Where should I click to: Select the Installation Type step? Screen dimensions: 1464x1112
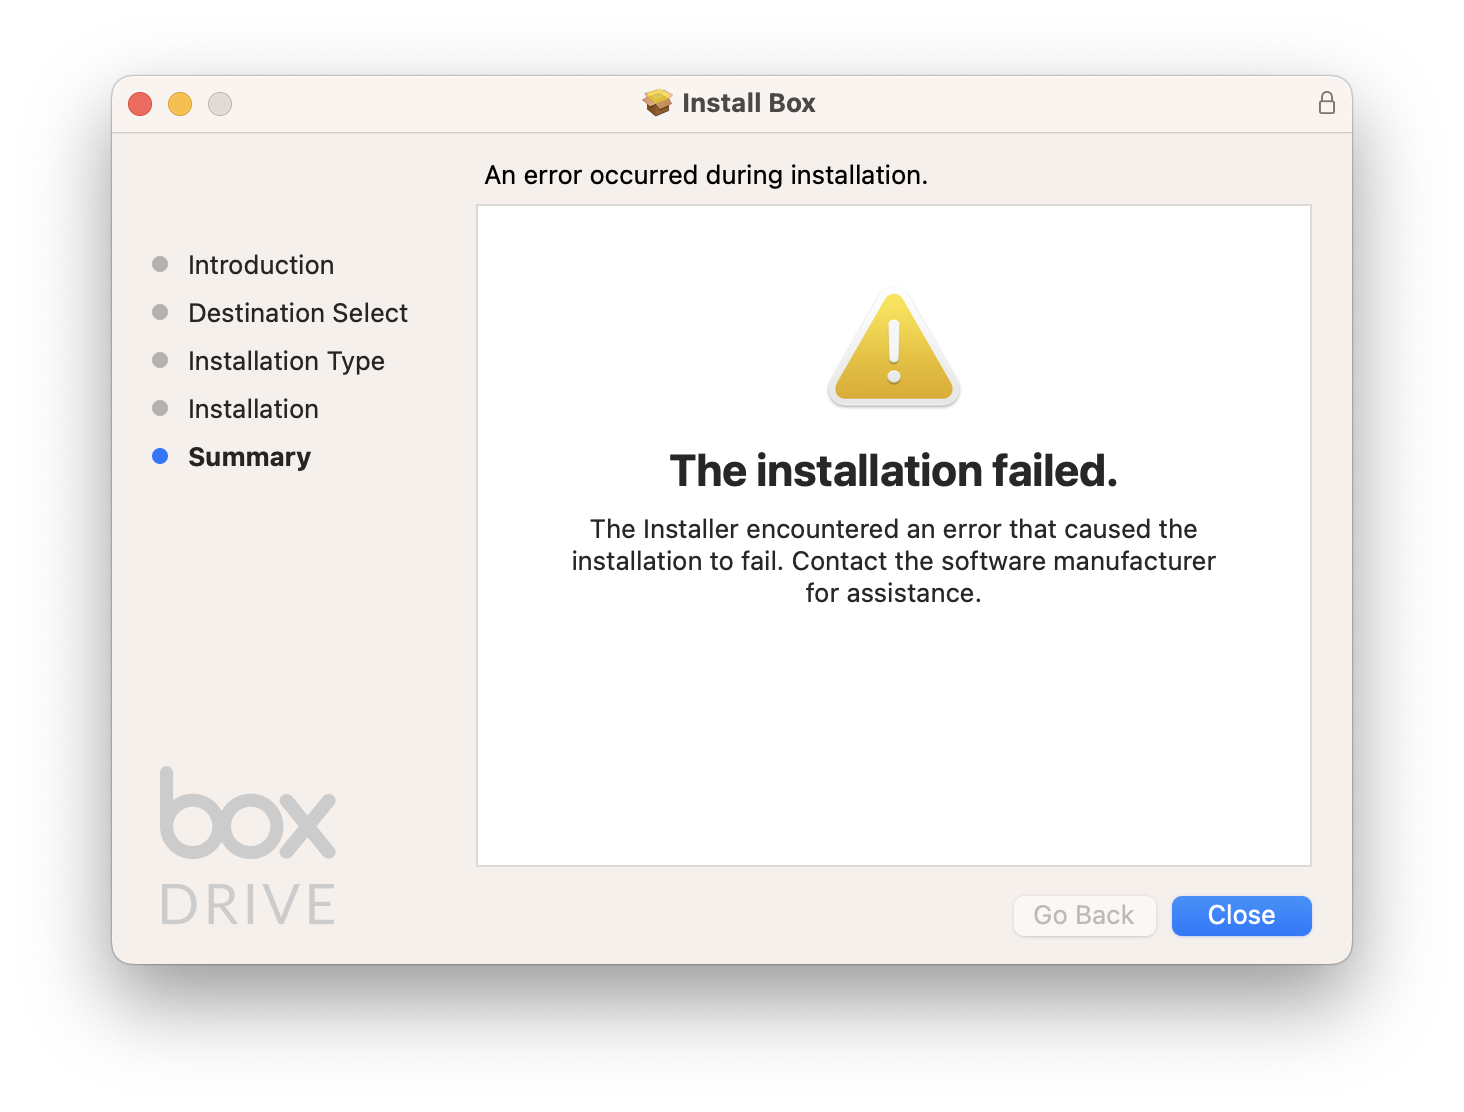[x=286, y=361]
